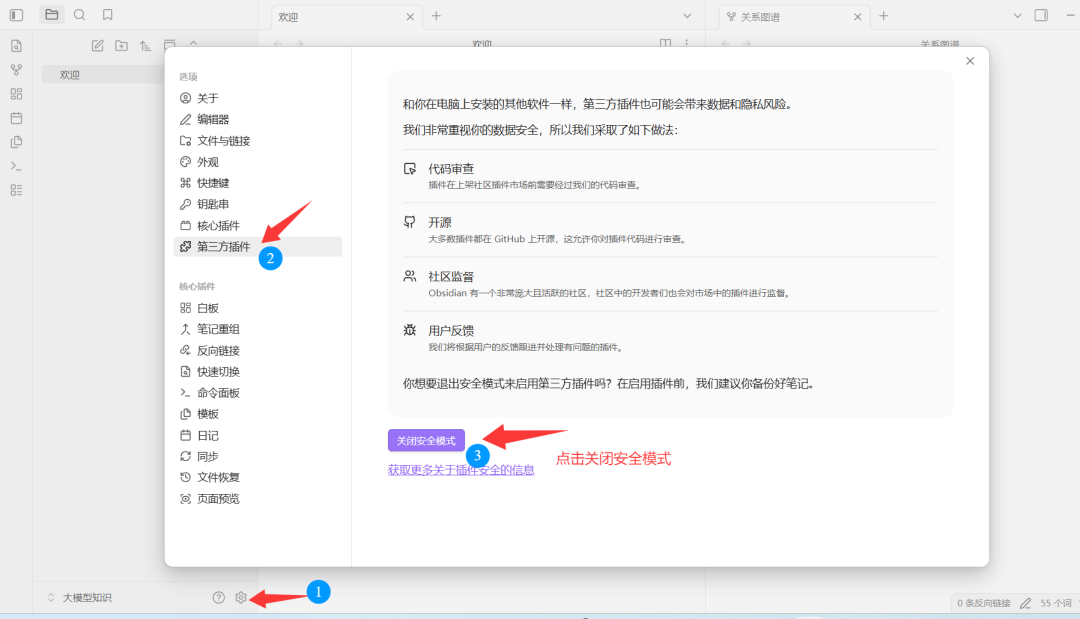The width and height of the screenshot is (1080, 619).
Task: Click the 关闭安全模式 button
Action: point(426,441)
